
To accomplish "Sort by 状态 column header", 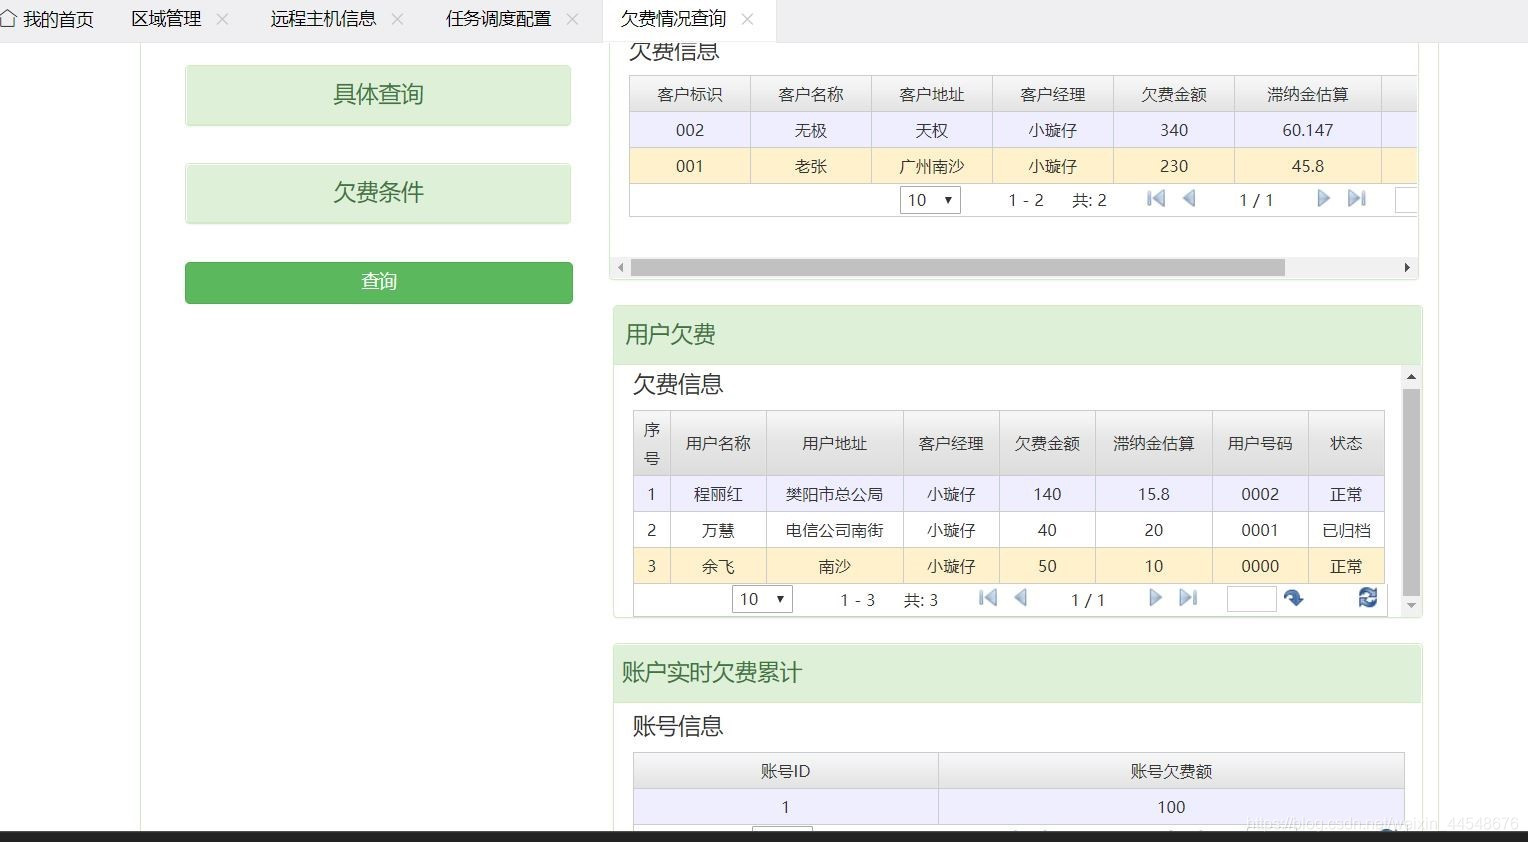I will coord(1346,443).
